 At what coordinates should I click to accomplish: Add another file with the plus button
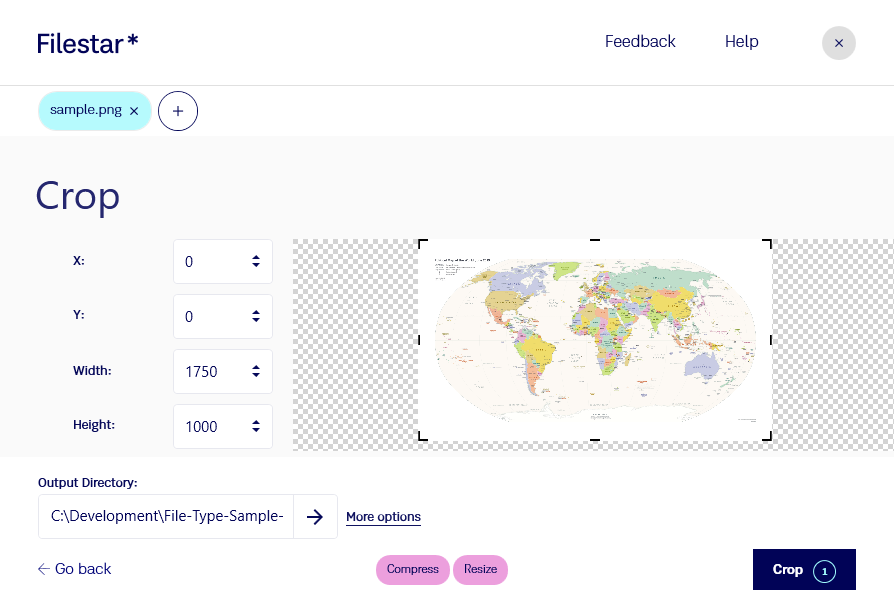pyautogui.click(x=178, y=111)
